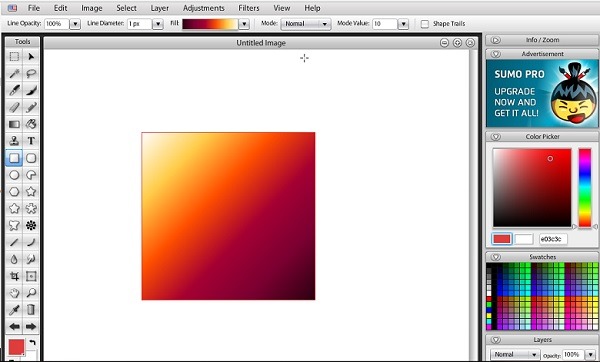This screenshot has height=362, width=600.
Task: Open the Fill gradient dropdown arrow
Action: [244, 24]
